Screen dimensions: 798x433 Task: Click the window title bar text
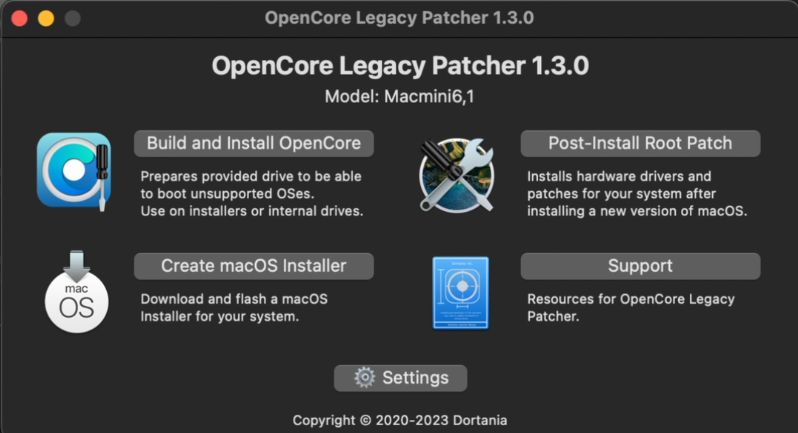pos(399,18)
